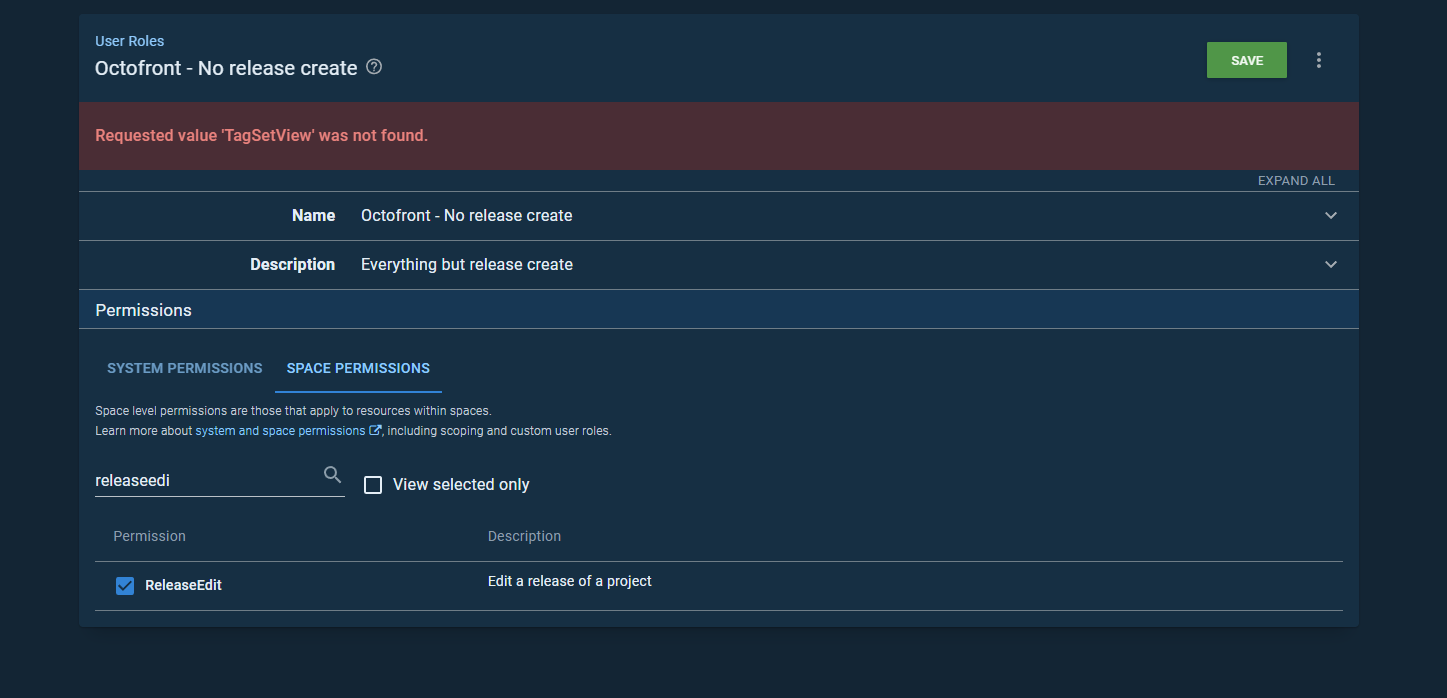Click the Permission column header
The image size is (1447, 698).
(x=149, y=536)
